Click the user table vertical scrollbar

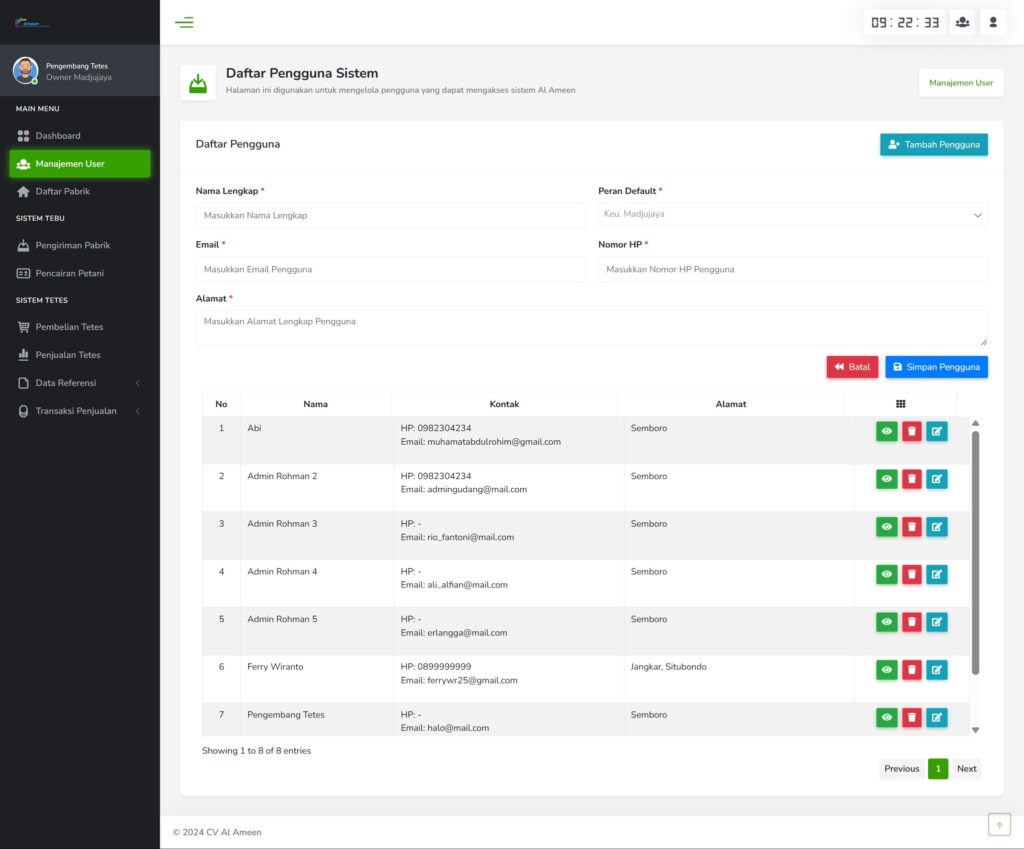click(975, 550)
